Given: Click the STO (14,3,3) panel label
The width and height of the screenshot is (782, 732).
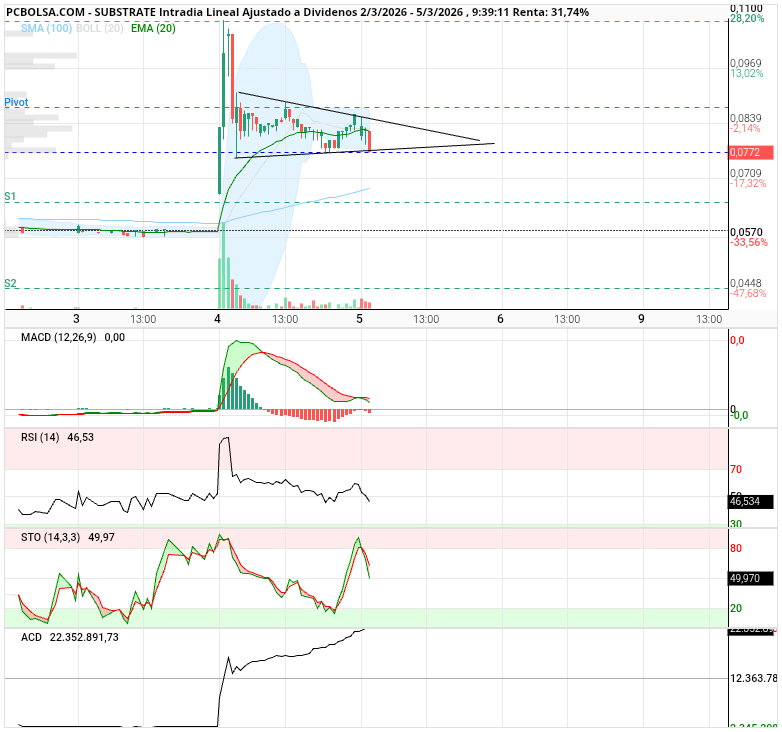Looking at the screenshot, I should pyautogui.click(x=51, y=537).
